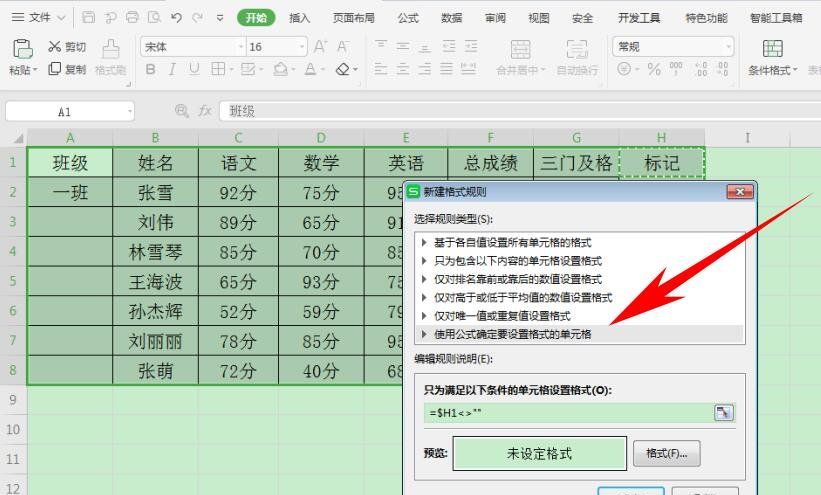Click the formula bar containing 班级
821x495 pixels.
tap(520, 111)
